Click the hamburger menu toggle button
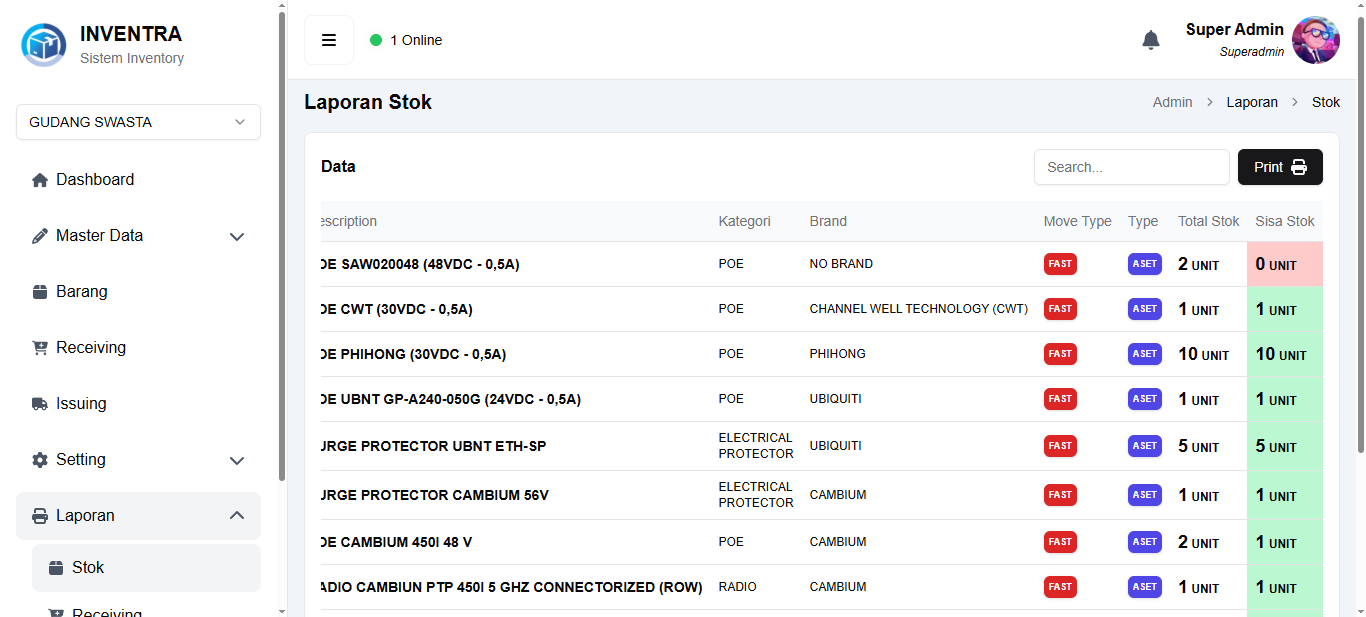Image resolution: width=1366 pixels, height=617 pixels. [x=329, y=40]
